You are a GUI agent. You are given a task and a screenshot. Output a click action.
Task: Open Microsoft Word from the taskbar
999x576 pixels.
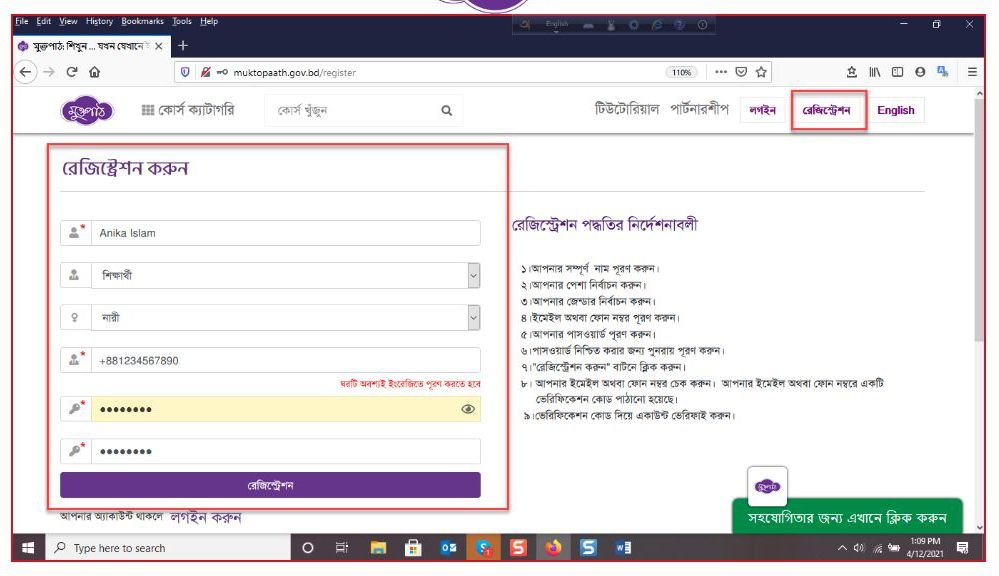(623, 548)
